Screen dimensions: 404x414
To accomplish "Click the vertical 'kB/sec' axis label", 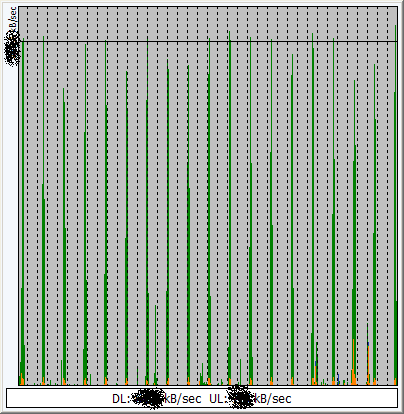I will [13, 20].
